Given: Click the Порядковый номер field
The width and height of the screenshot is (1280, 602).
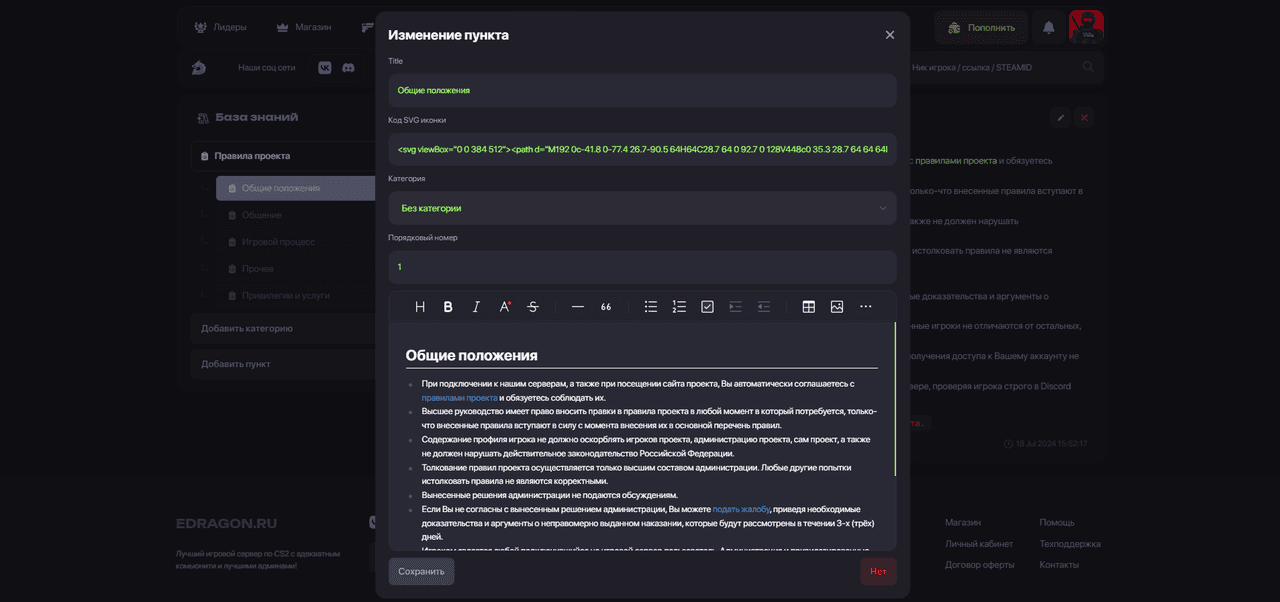Looking at the screenshot, I should 642,267.
